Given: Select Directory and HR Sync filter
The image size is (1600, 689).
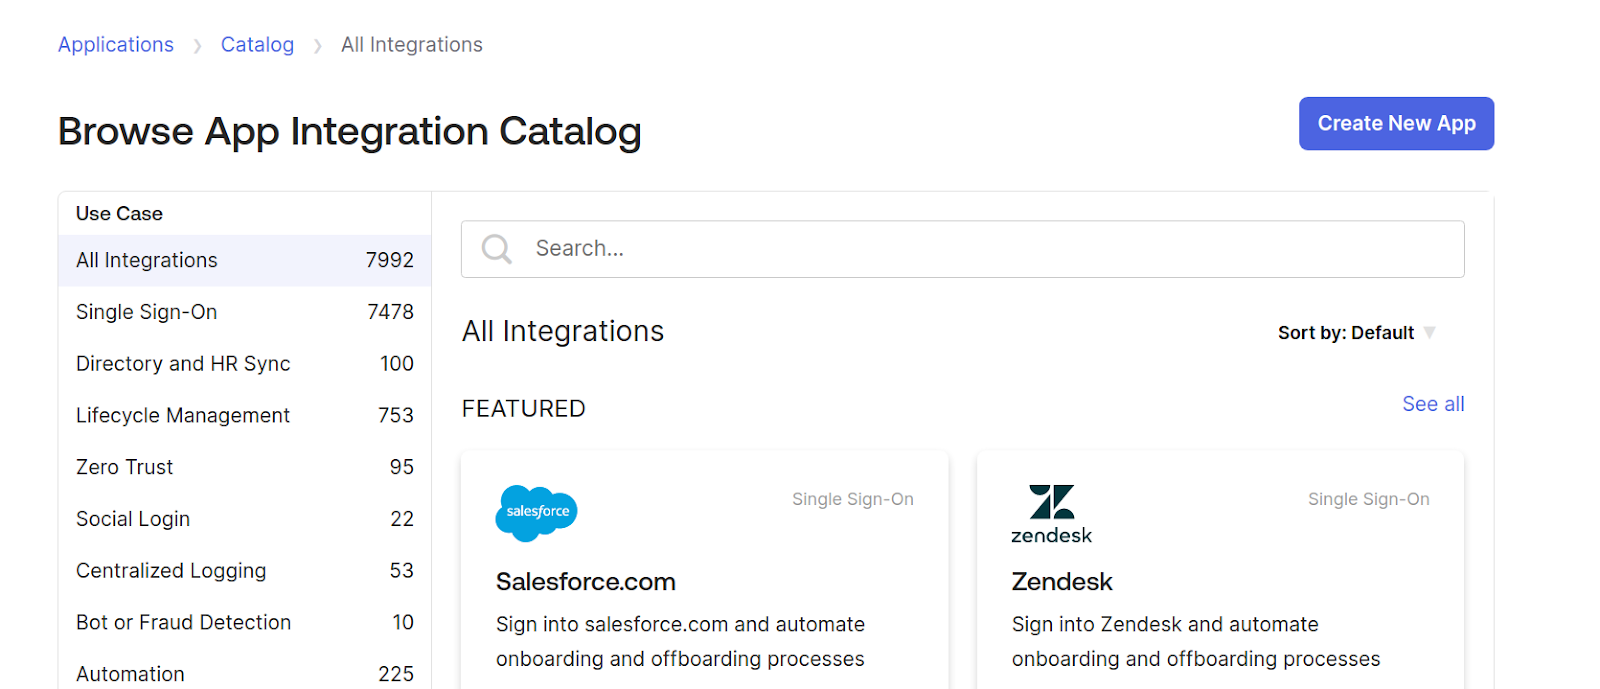Looking at the screenshot, I should 183,364.
